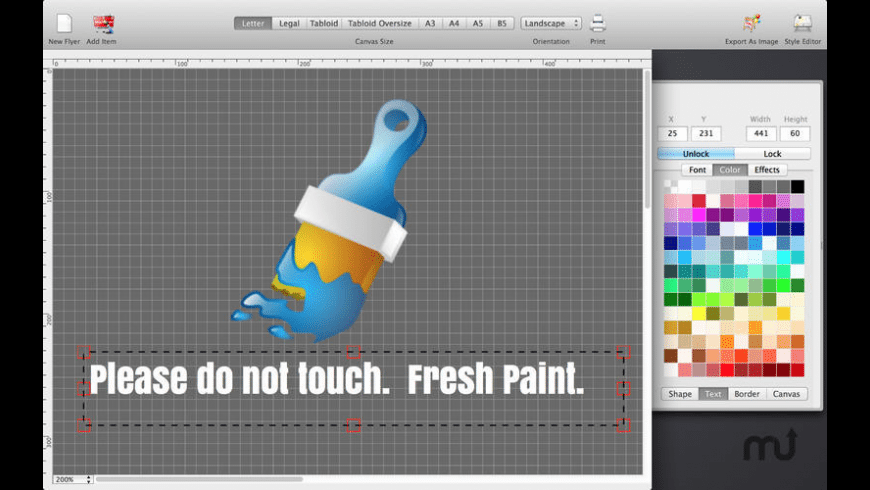Pick the bright red swatch in the bottom-right corner
Viewport: 870px width, 490px height.
tap(797, 370)
